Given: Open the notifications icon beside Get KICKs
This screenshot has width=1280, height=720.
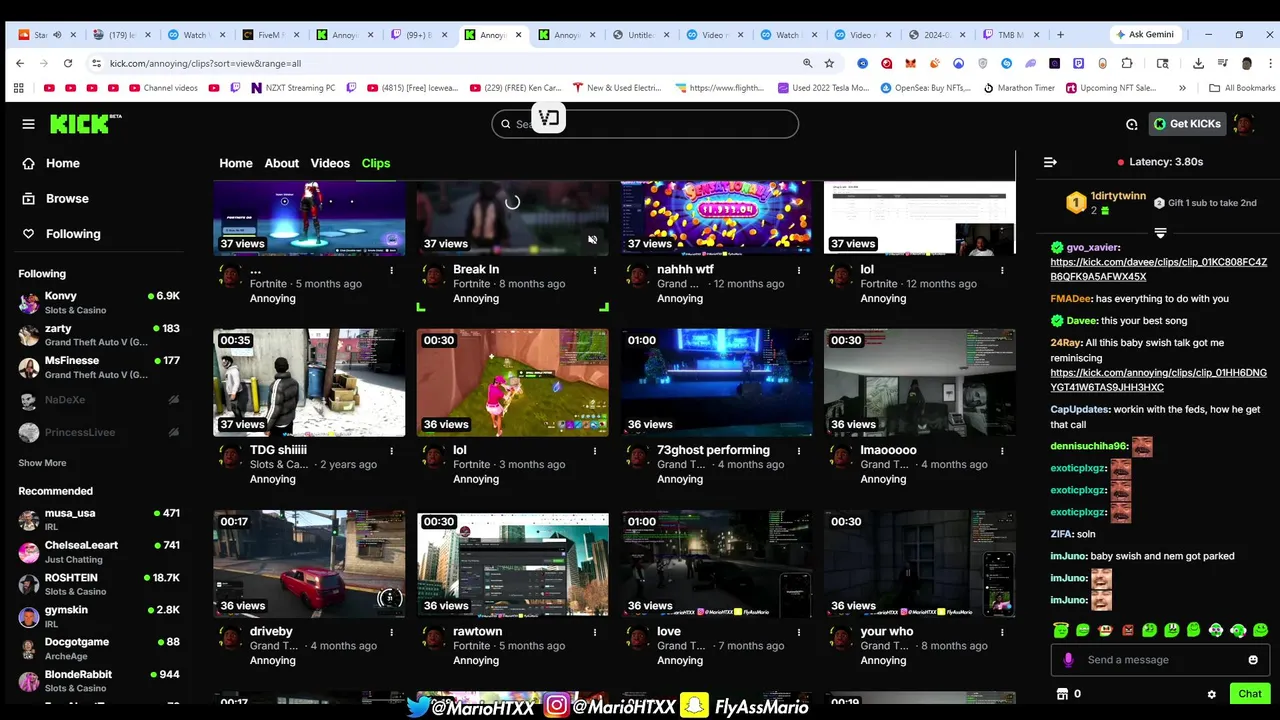Looking at the screenshot, I should point(1131,125).
